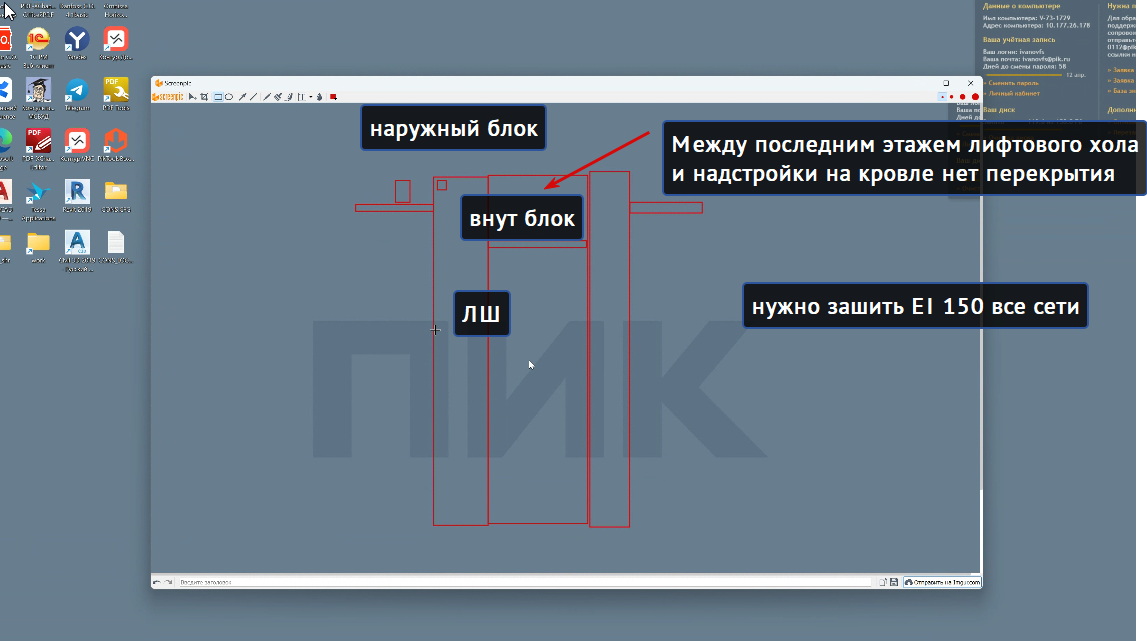The width and height of the screenshot is (1147, 641).
Task: Open the Yandex browser desktop shortcut
Action: [77, 44]
